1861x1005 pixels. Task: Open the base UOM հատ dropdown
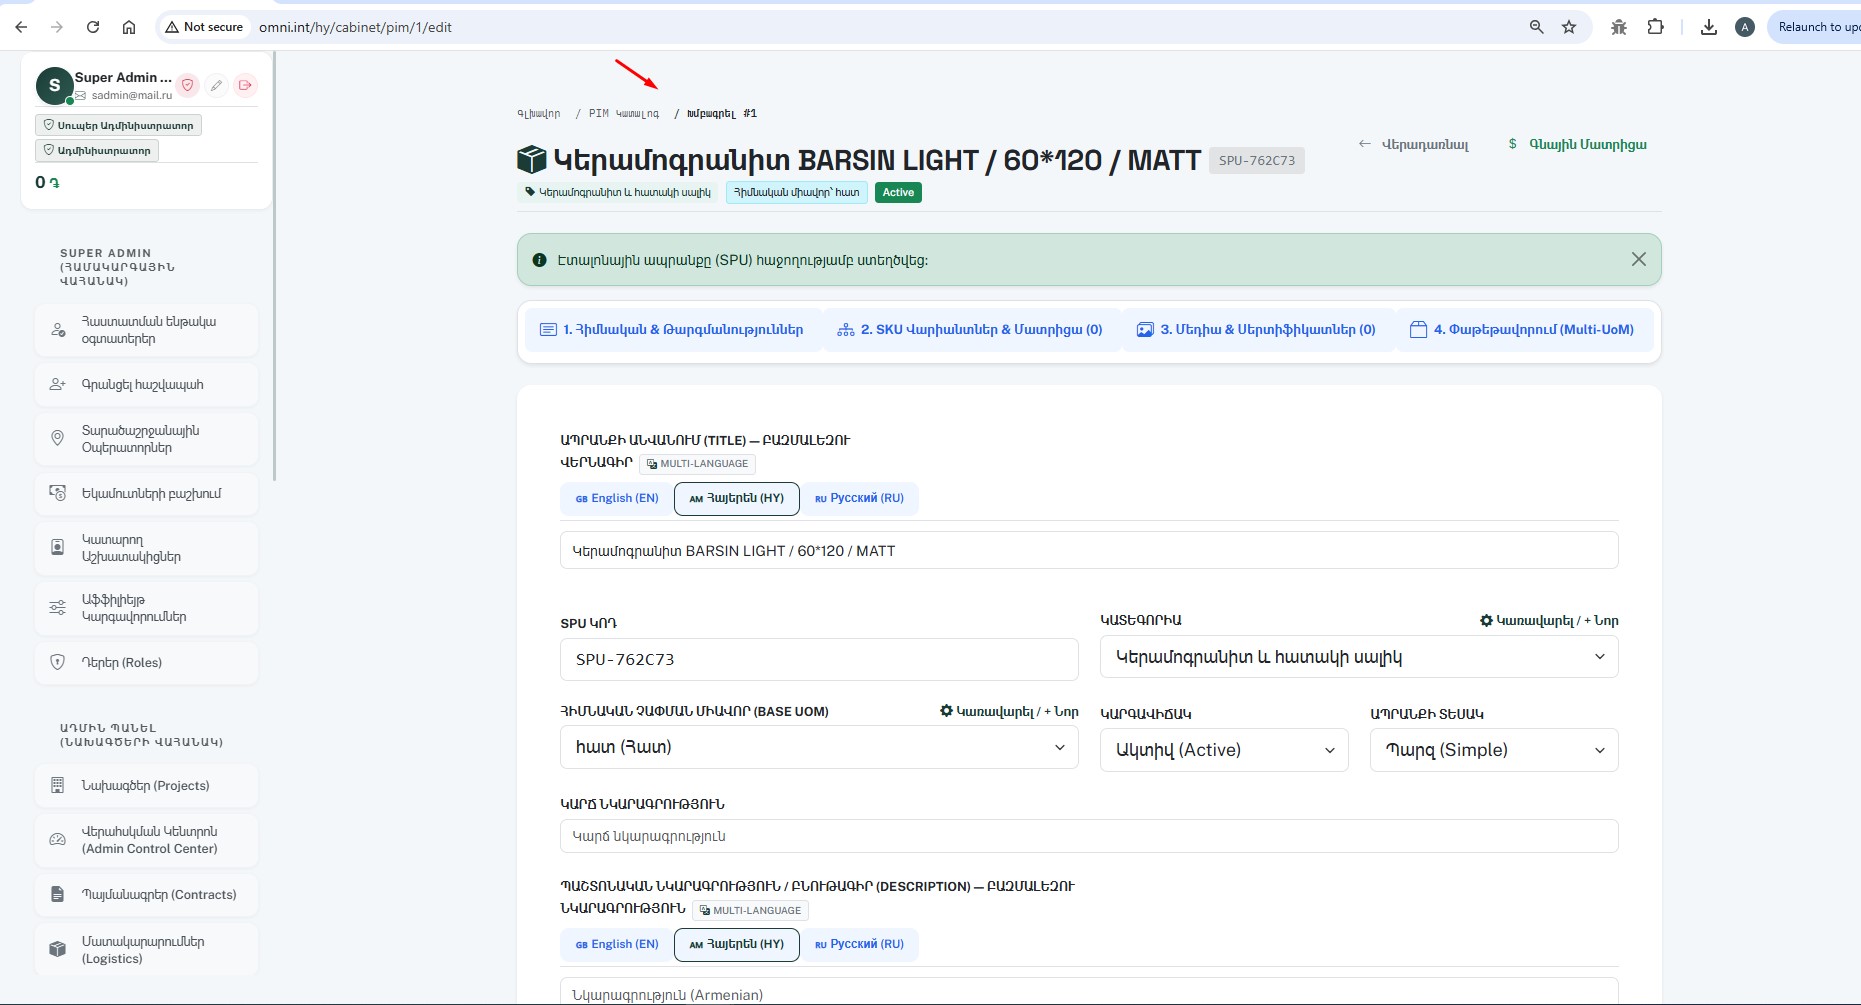tap(819, 747)
